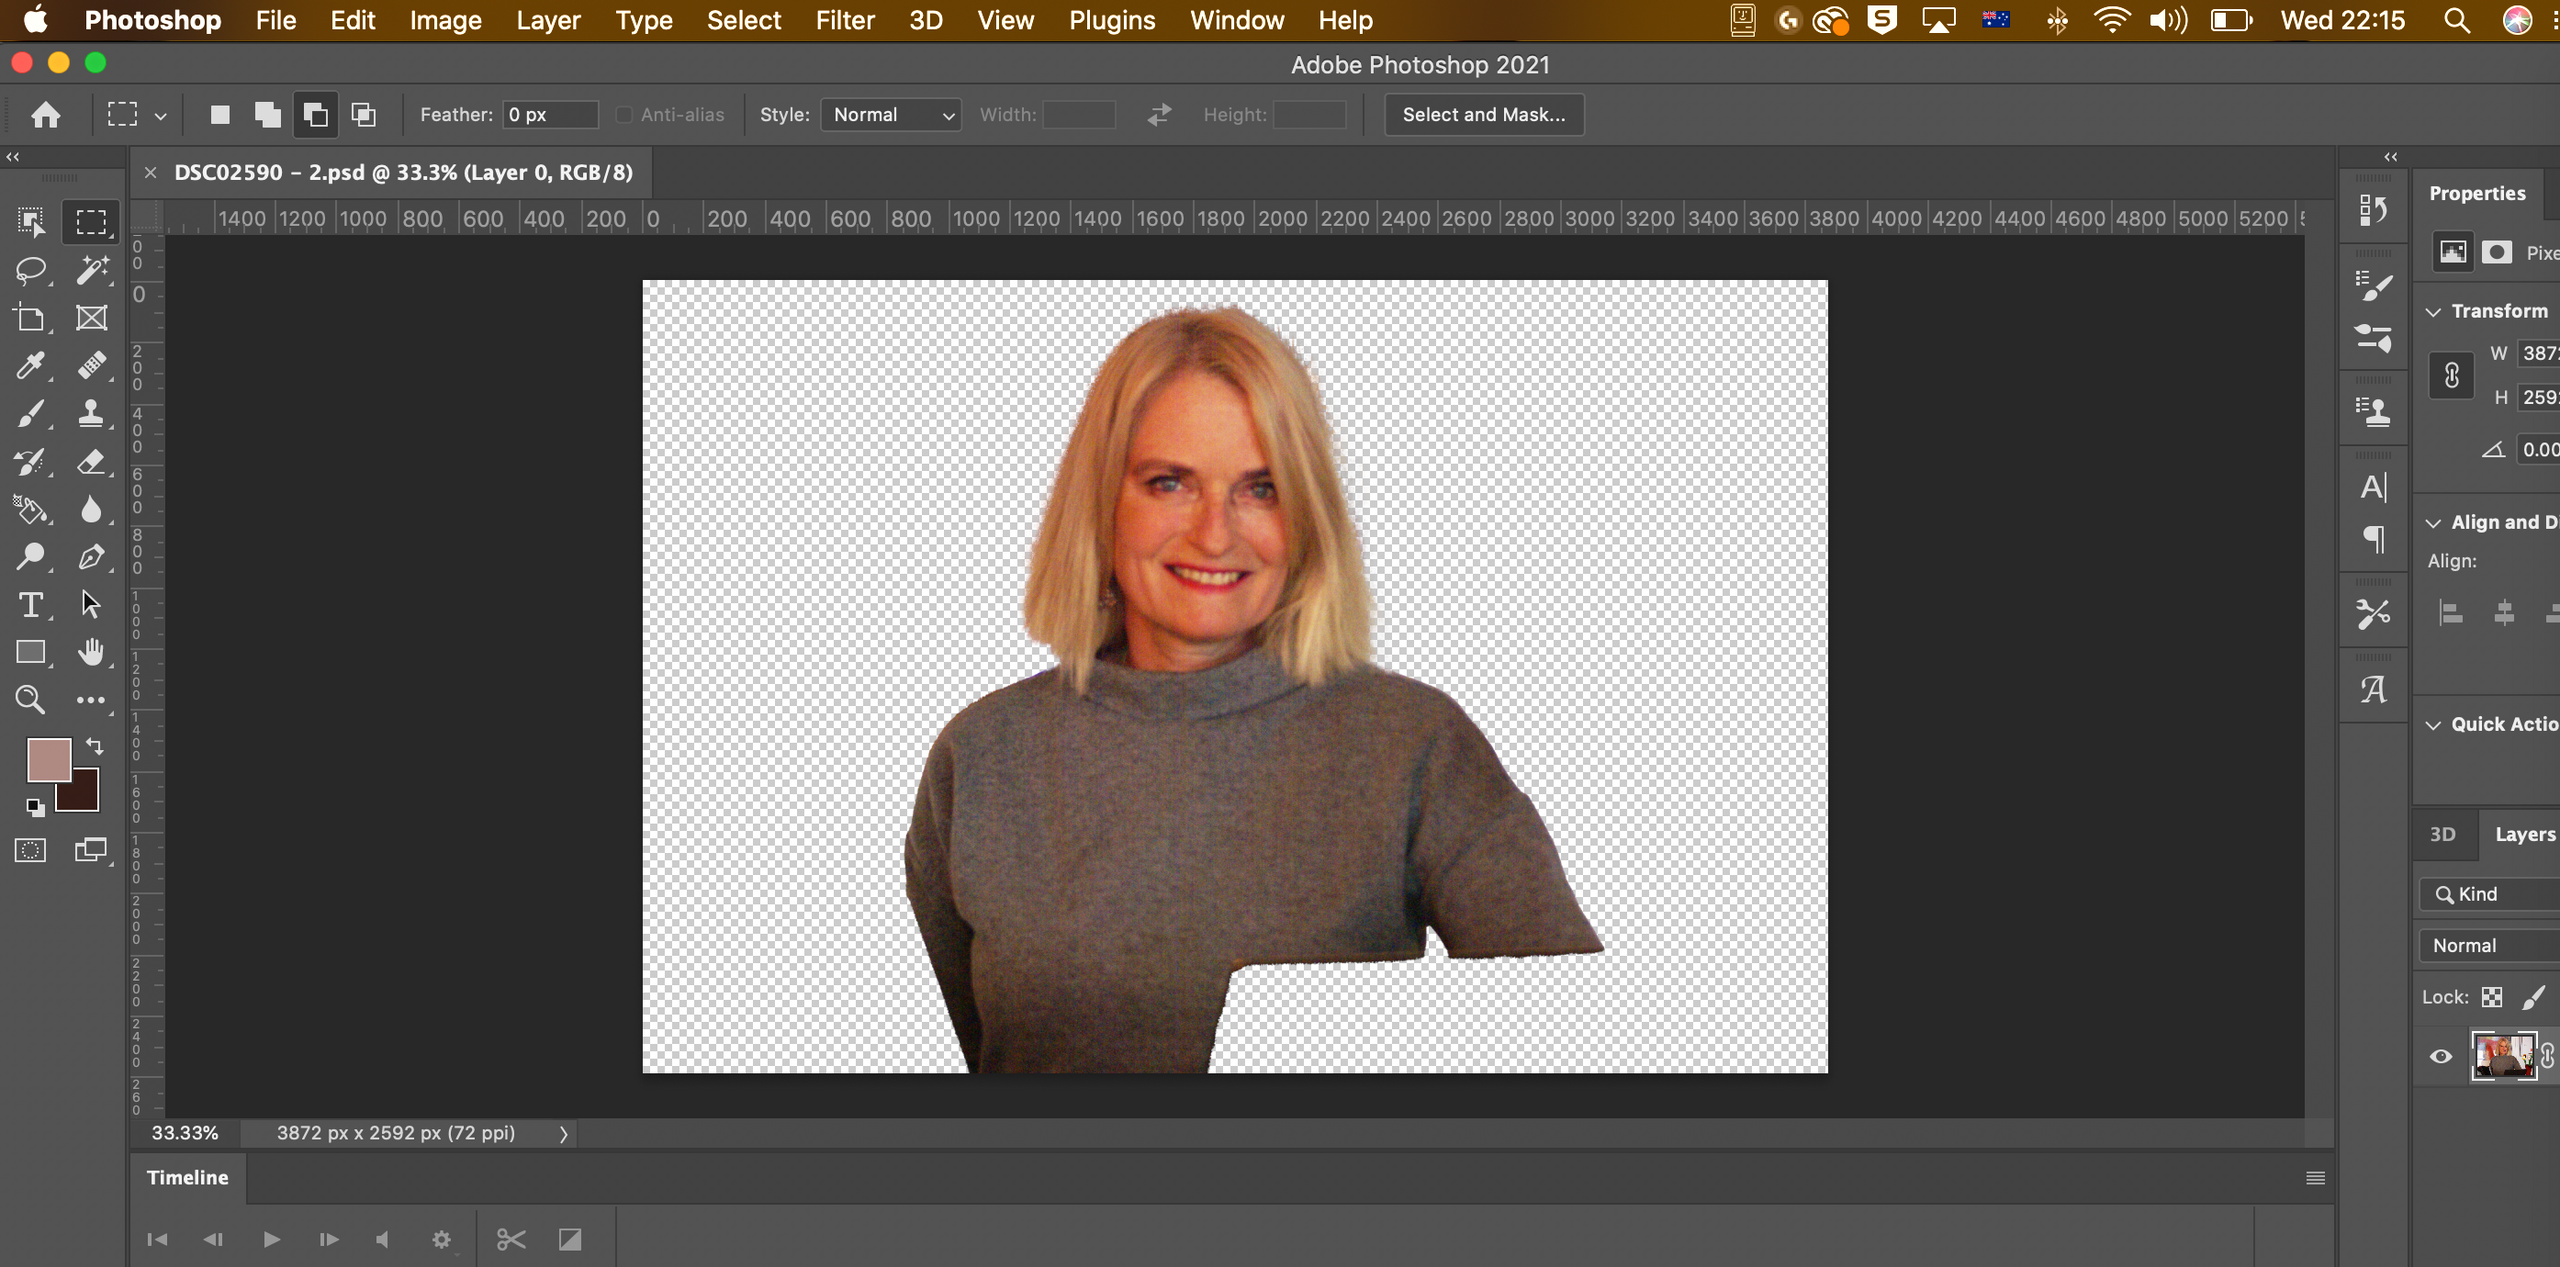Open the Filter menu
This screenshot has width=2560, height=1267.
pos(844,20)
